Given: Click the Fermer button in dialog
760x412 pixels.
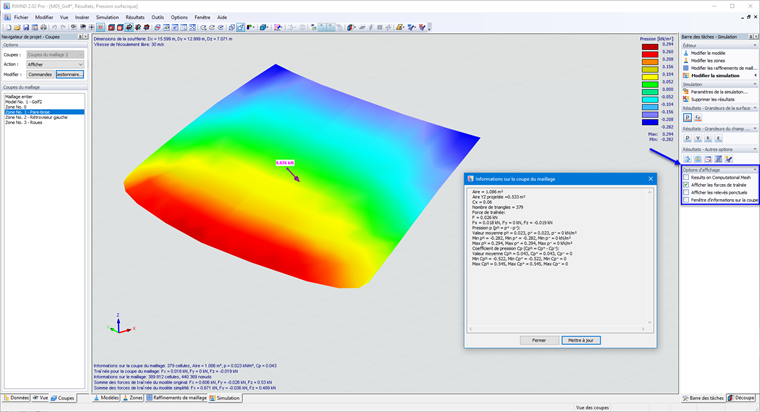Looking at the screenshot, I should [539, 340].
